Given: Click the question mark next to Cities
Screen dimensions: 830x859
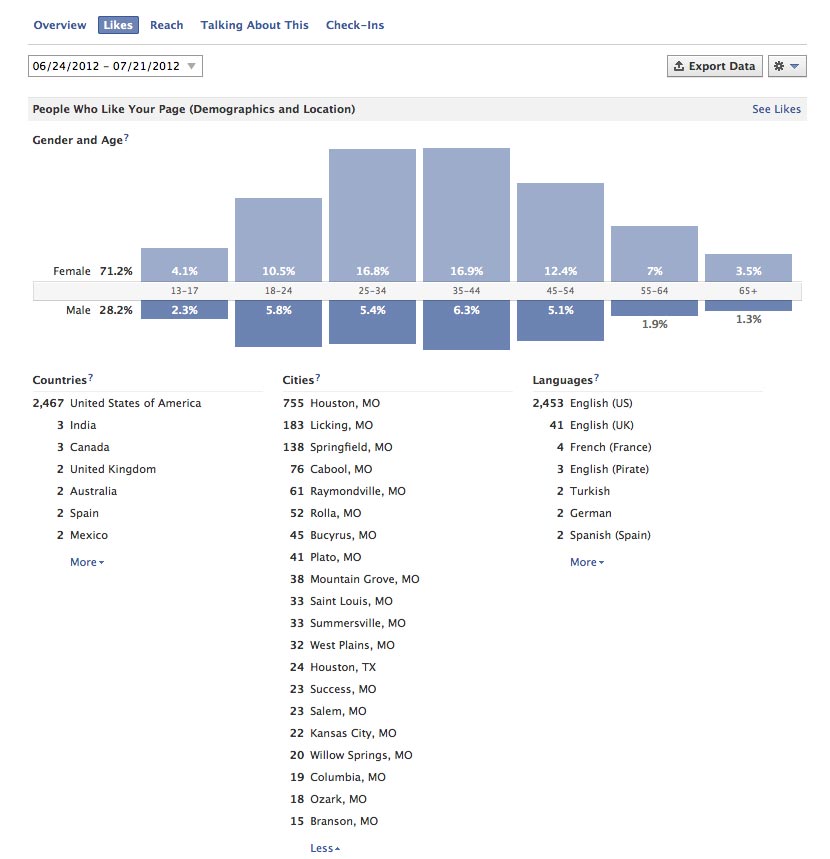Looking at the screenshot, I should 318,378.
